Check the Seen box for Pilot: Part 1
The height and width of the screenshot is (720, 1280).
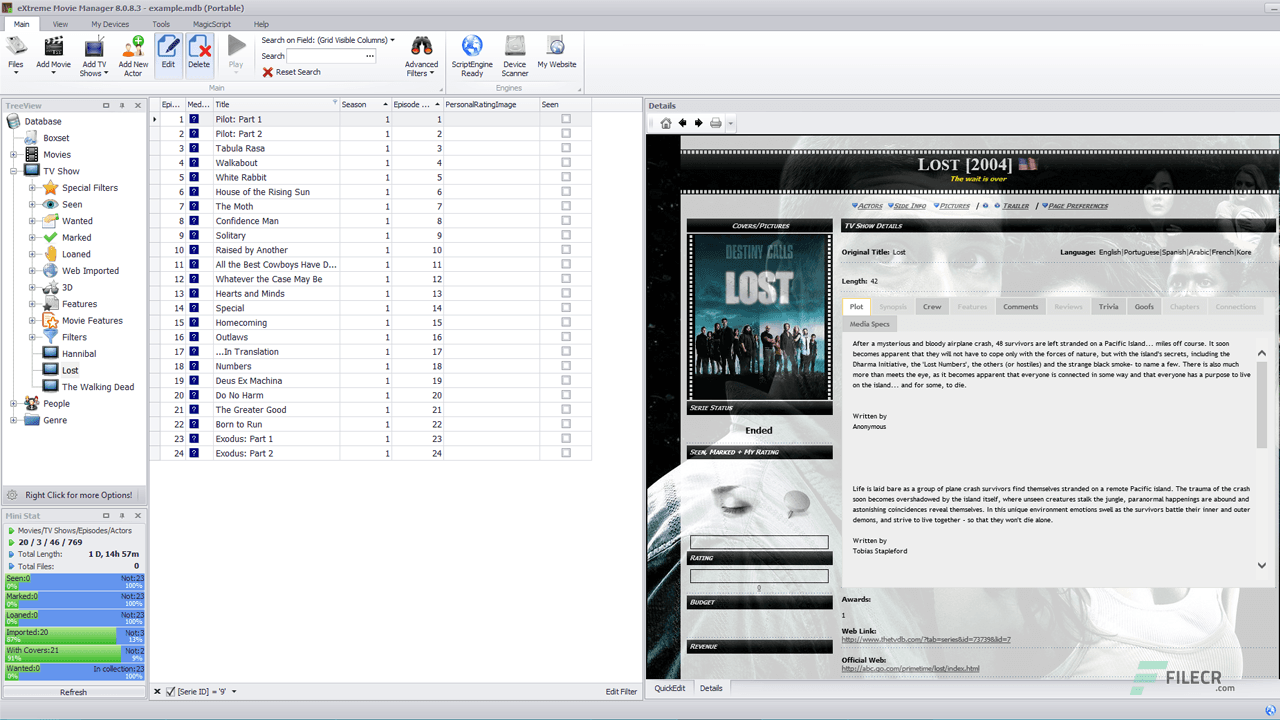[x=564, y=118]
